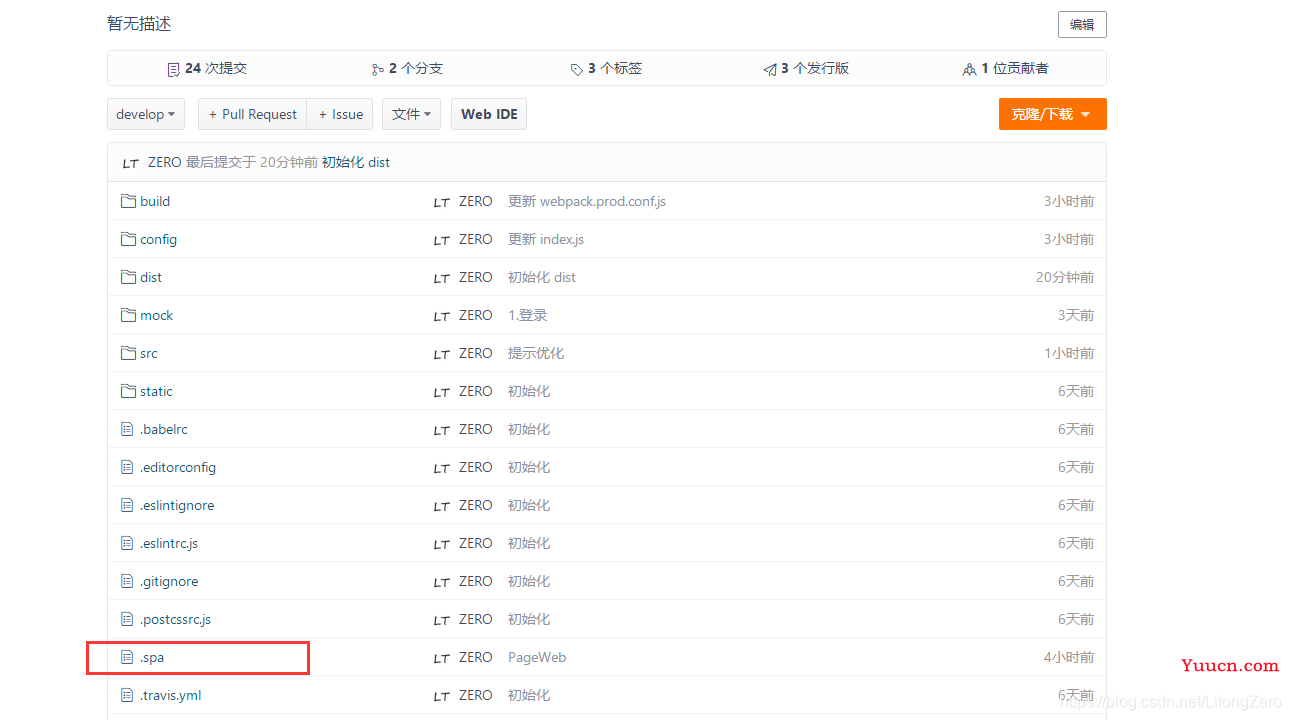Open the .postcssrc.js file
Image resolution: width=1291 pixels, height=720 pixels.
pyautogui.click(x=176, y=619)
